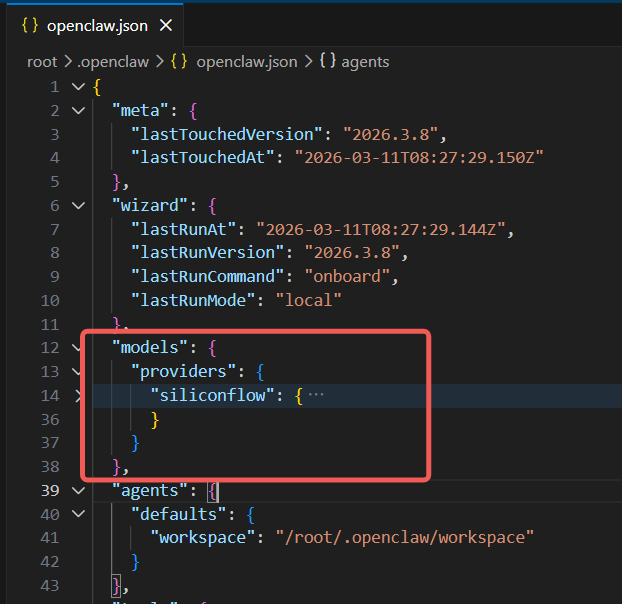
Task: Click the braces icon before breadcrumb openclaw.json
Action: [179, 61]
